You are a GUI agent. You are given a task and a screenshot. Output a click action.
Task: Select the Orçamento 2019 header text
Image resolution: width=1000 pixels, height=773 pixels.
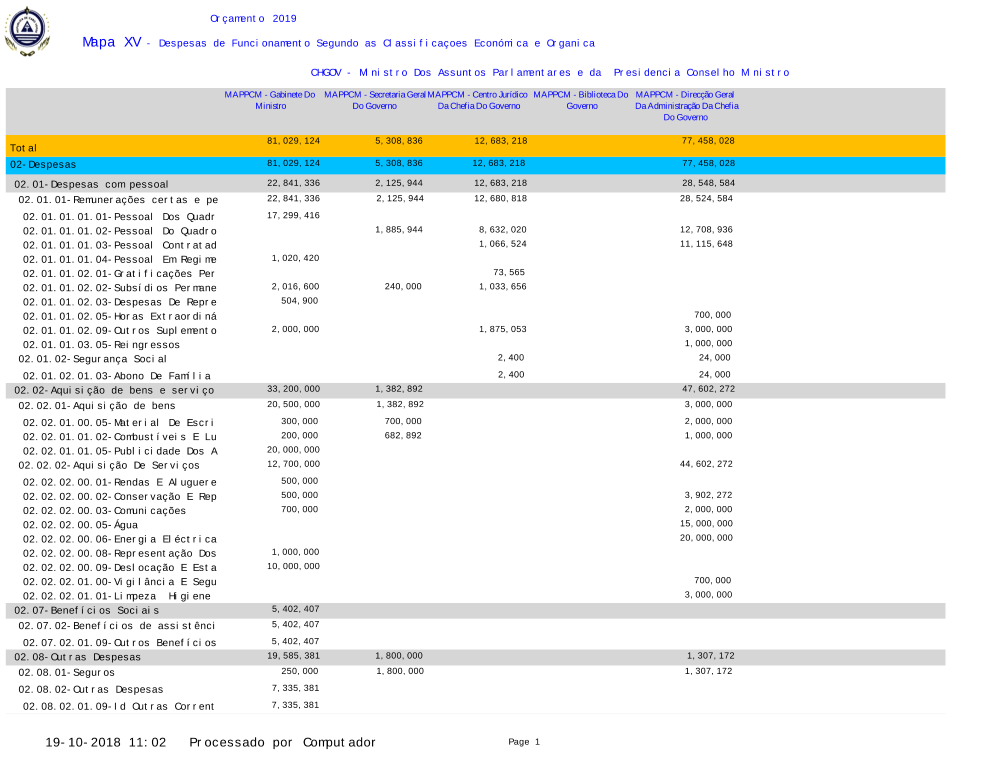point(253,18)
